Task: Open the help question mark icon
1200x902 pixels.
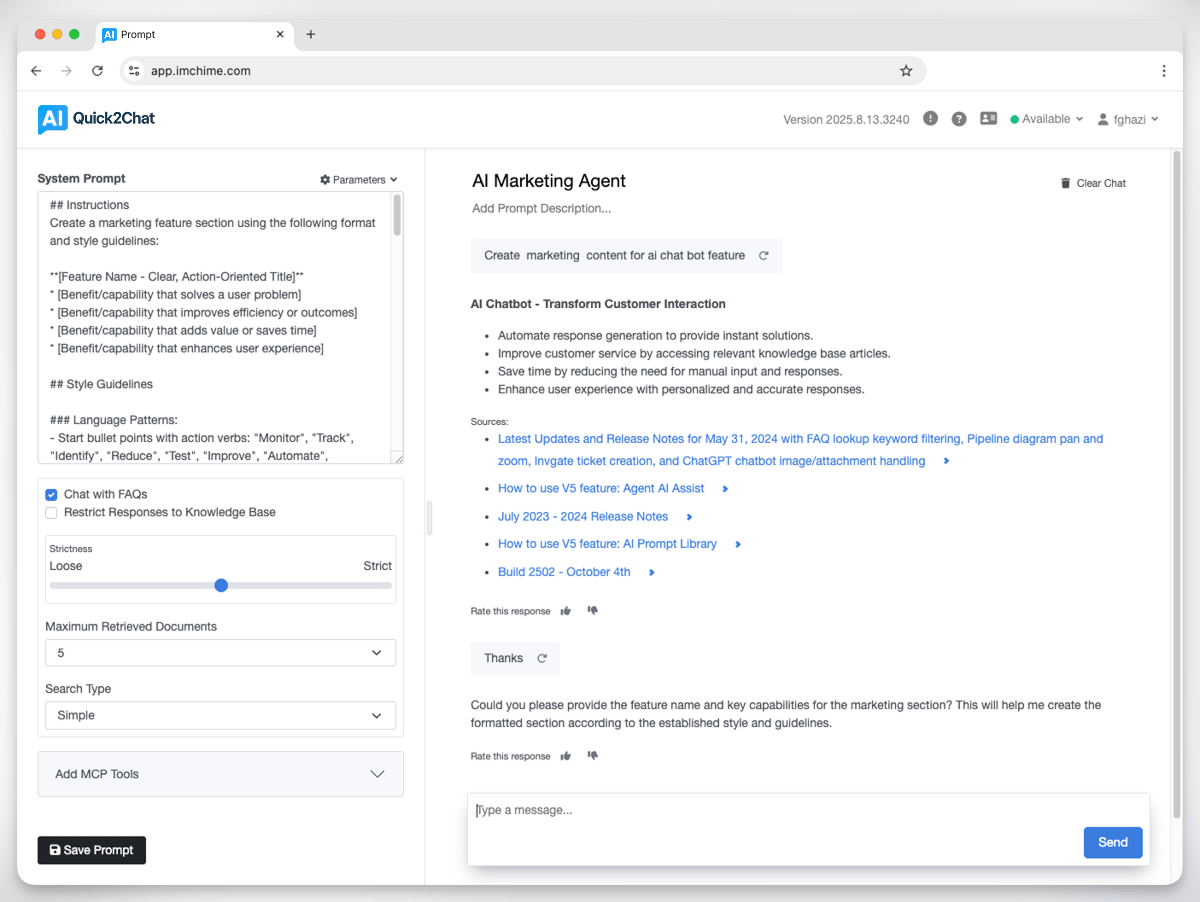Action: (959, 119)
